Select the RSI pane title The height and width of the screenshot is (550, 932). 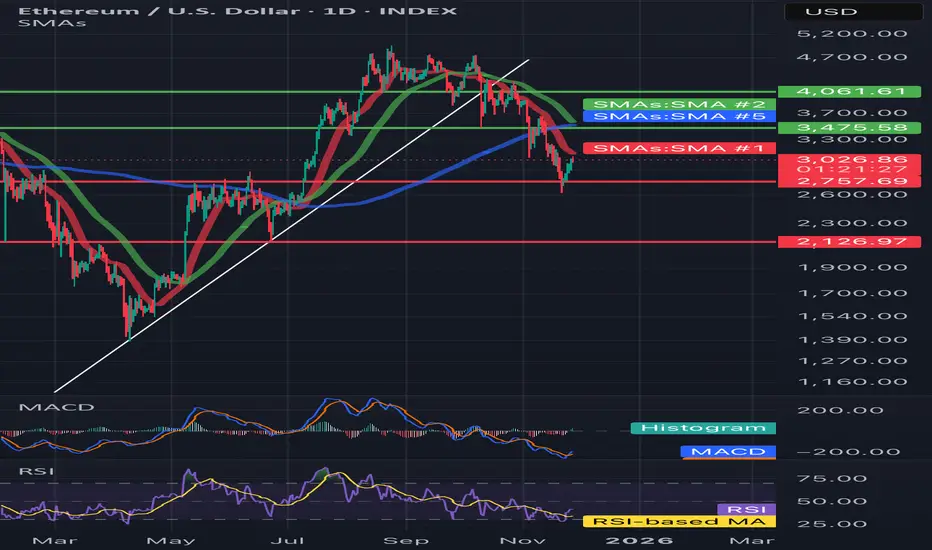36,472
